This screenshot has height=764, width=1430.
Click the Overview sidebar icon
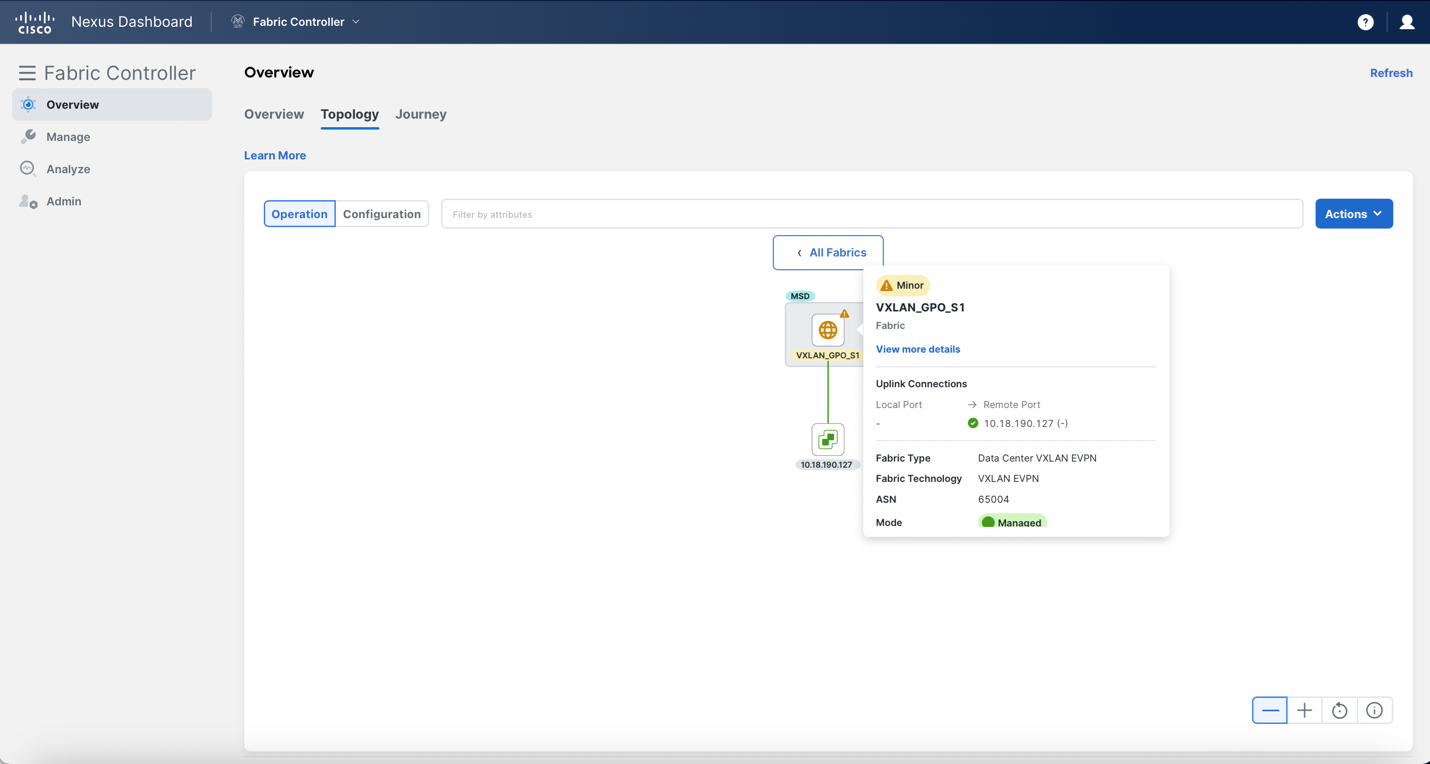[29, 104]
